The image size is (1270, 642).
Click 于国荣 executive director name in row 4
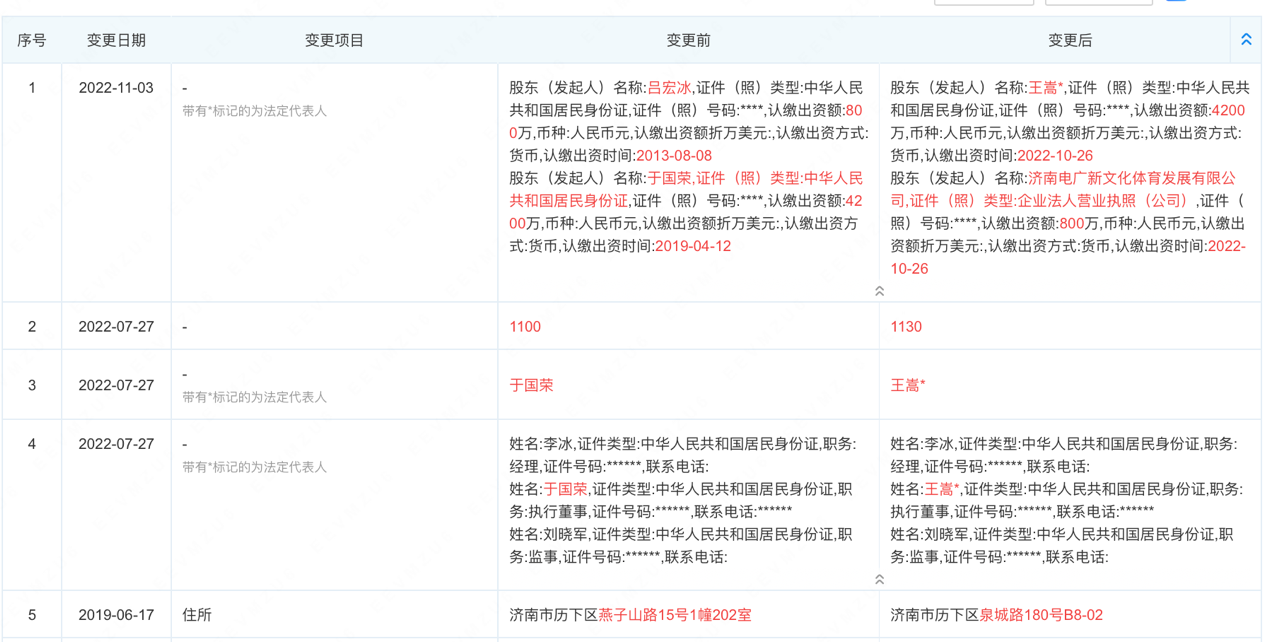(x=565, y=489)
